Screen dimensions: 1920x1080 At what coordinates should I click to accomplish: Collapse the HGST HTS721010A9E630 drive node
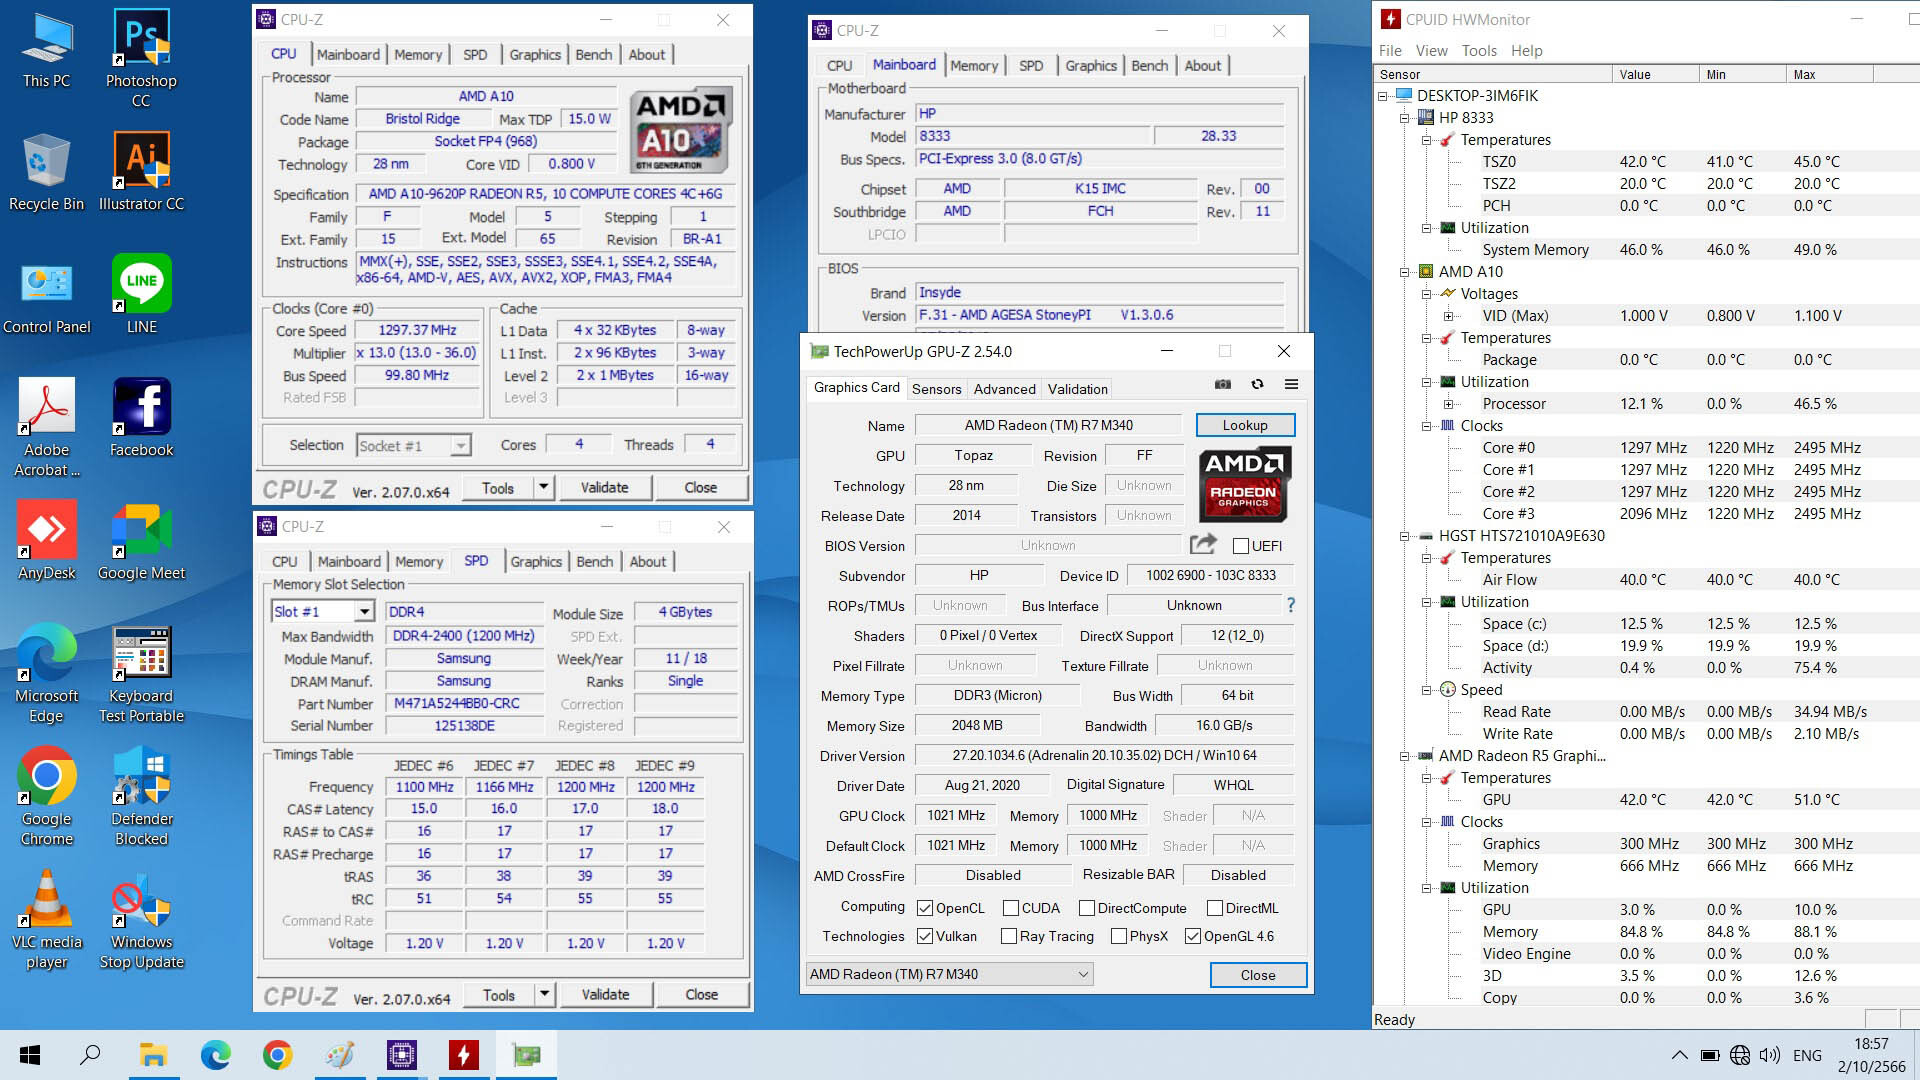tap(1405, 536)
